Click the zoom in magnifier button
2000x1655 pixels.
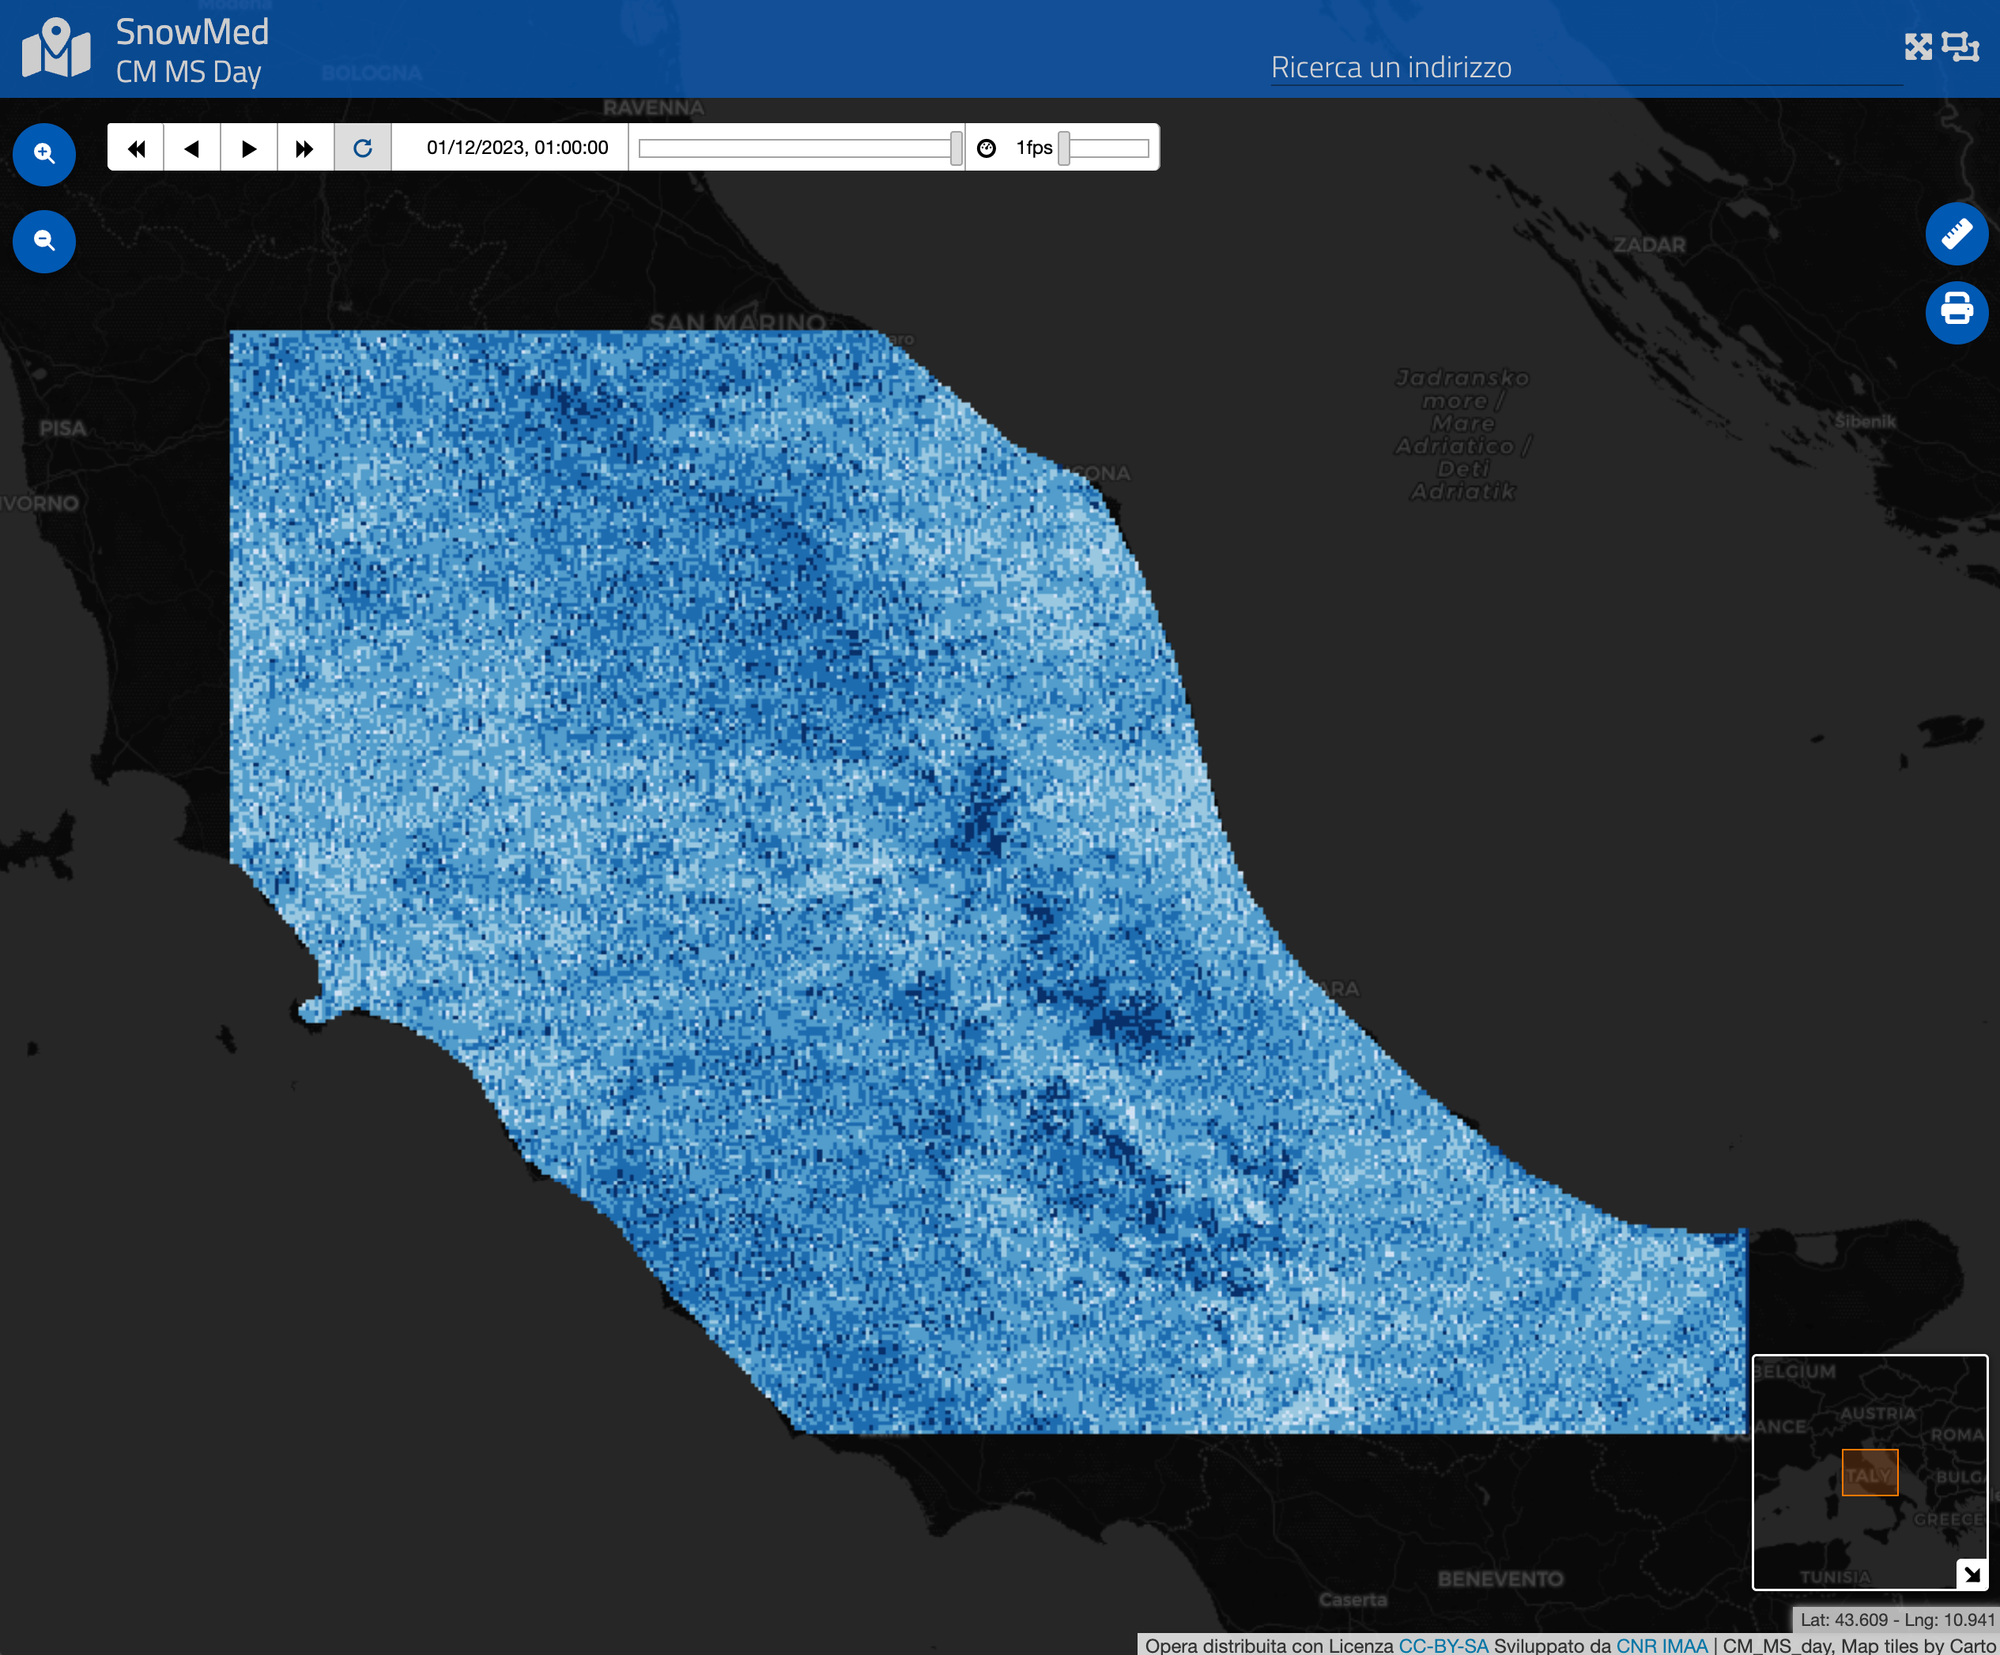44,154
